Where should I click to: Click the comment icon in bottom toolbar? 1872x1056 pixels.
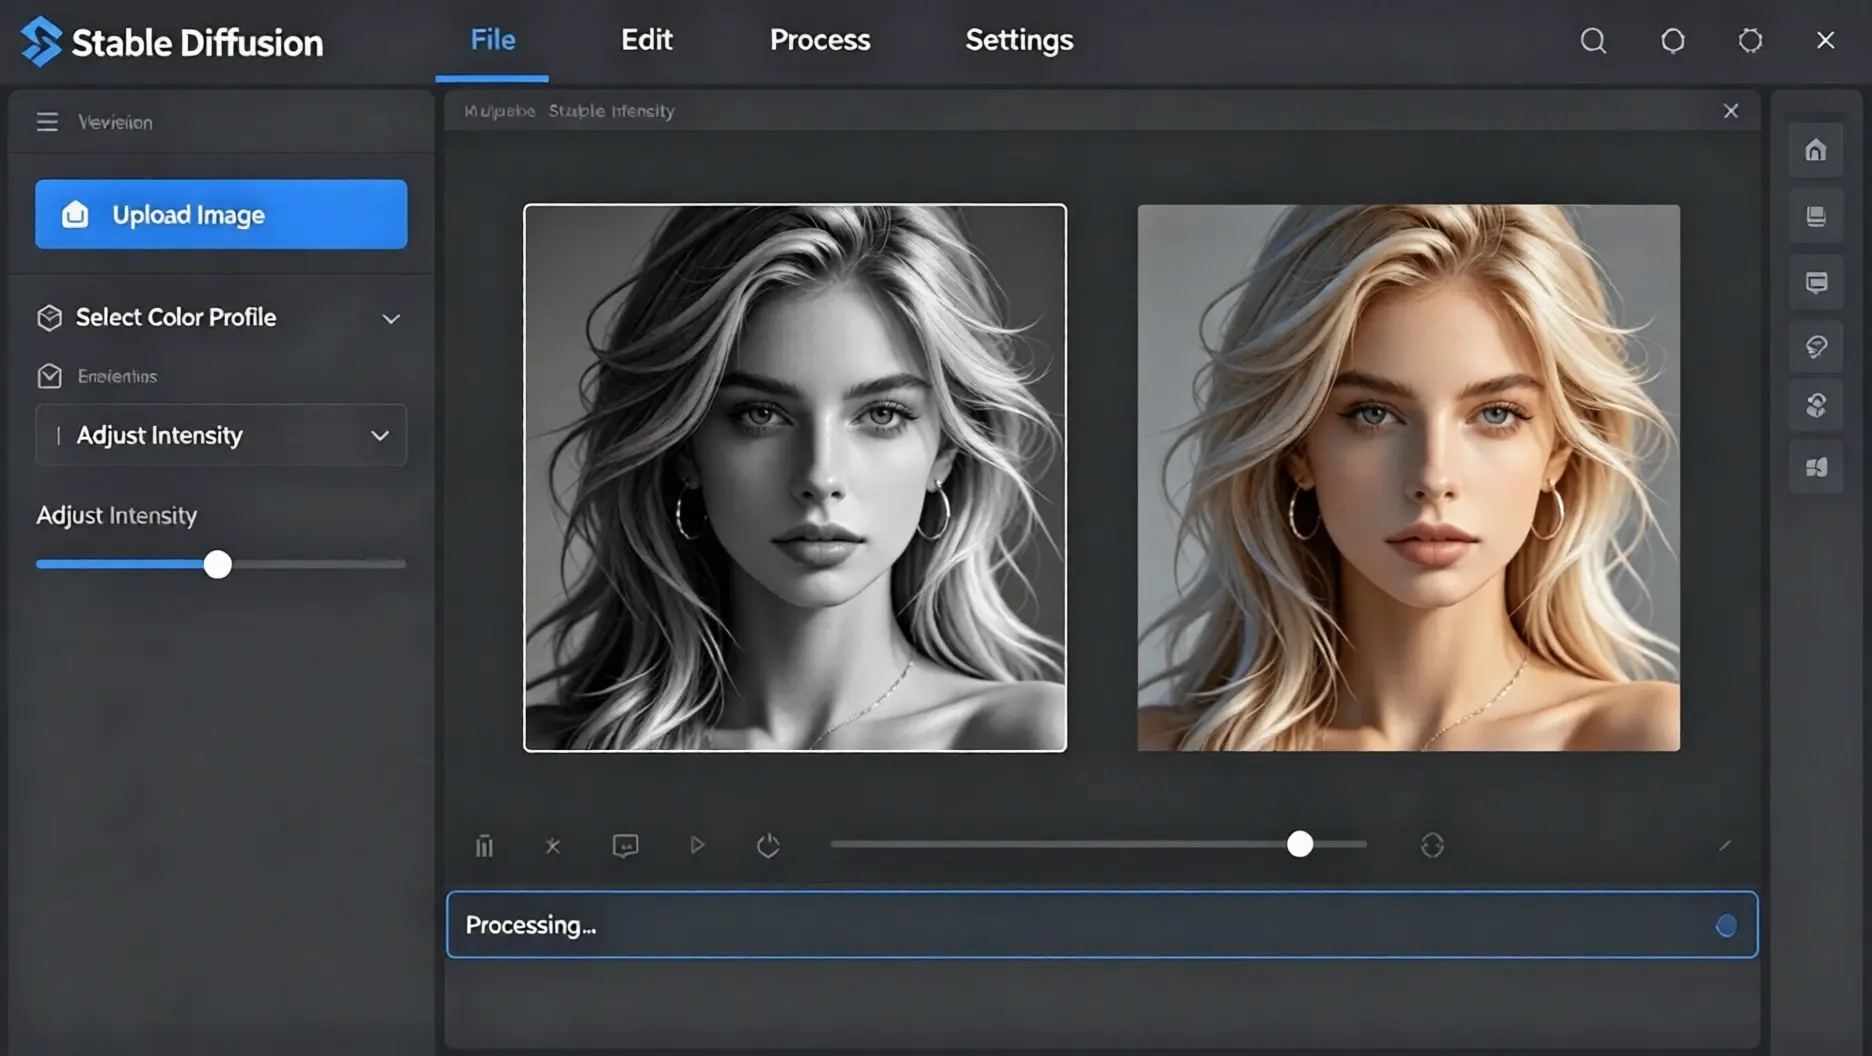tap(625, 846)
